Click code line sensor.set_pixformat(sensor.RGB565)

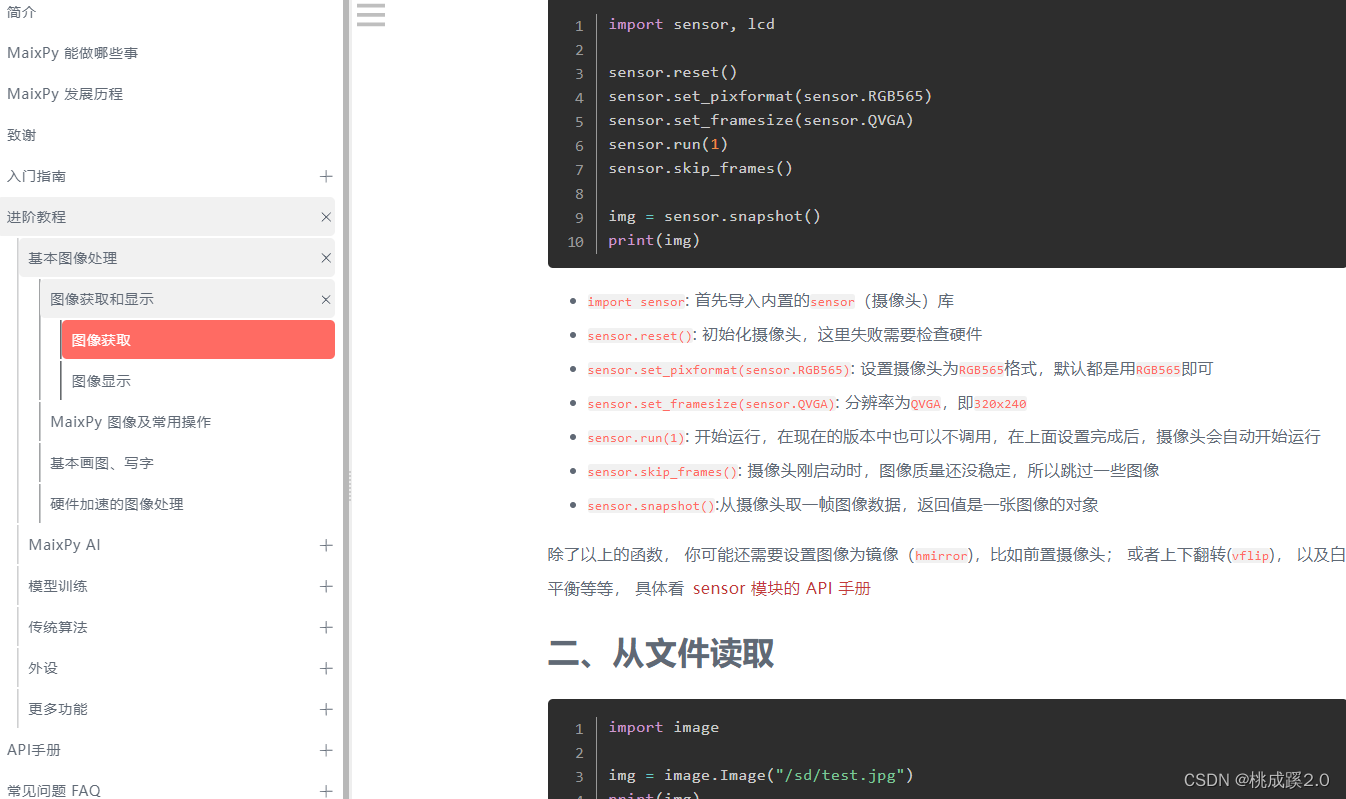click(x=770, y=96)
